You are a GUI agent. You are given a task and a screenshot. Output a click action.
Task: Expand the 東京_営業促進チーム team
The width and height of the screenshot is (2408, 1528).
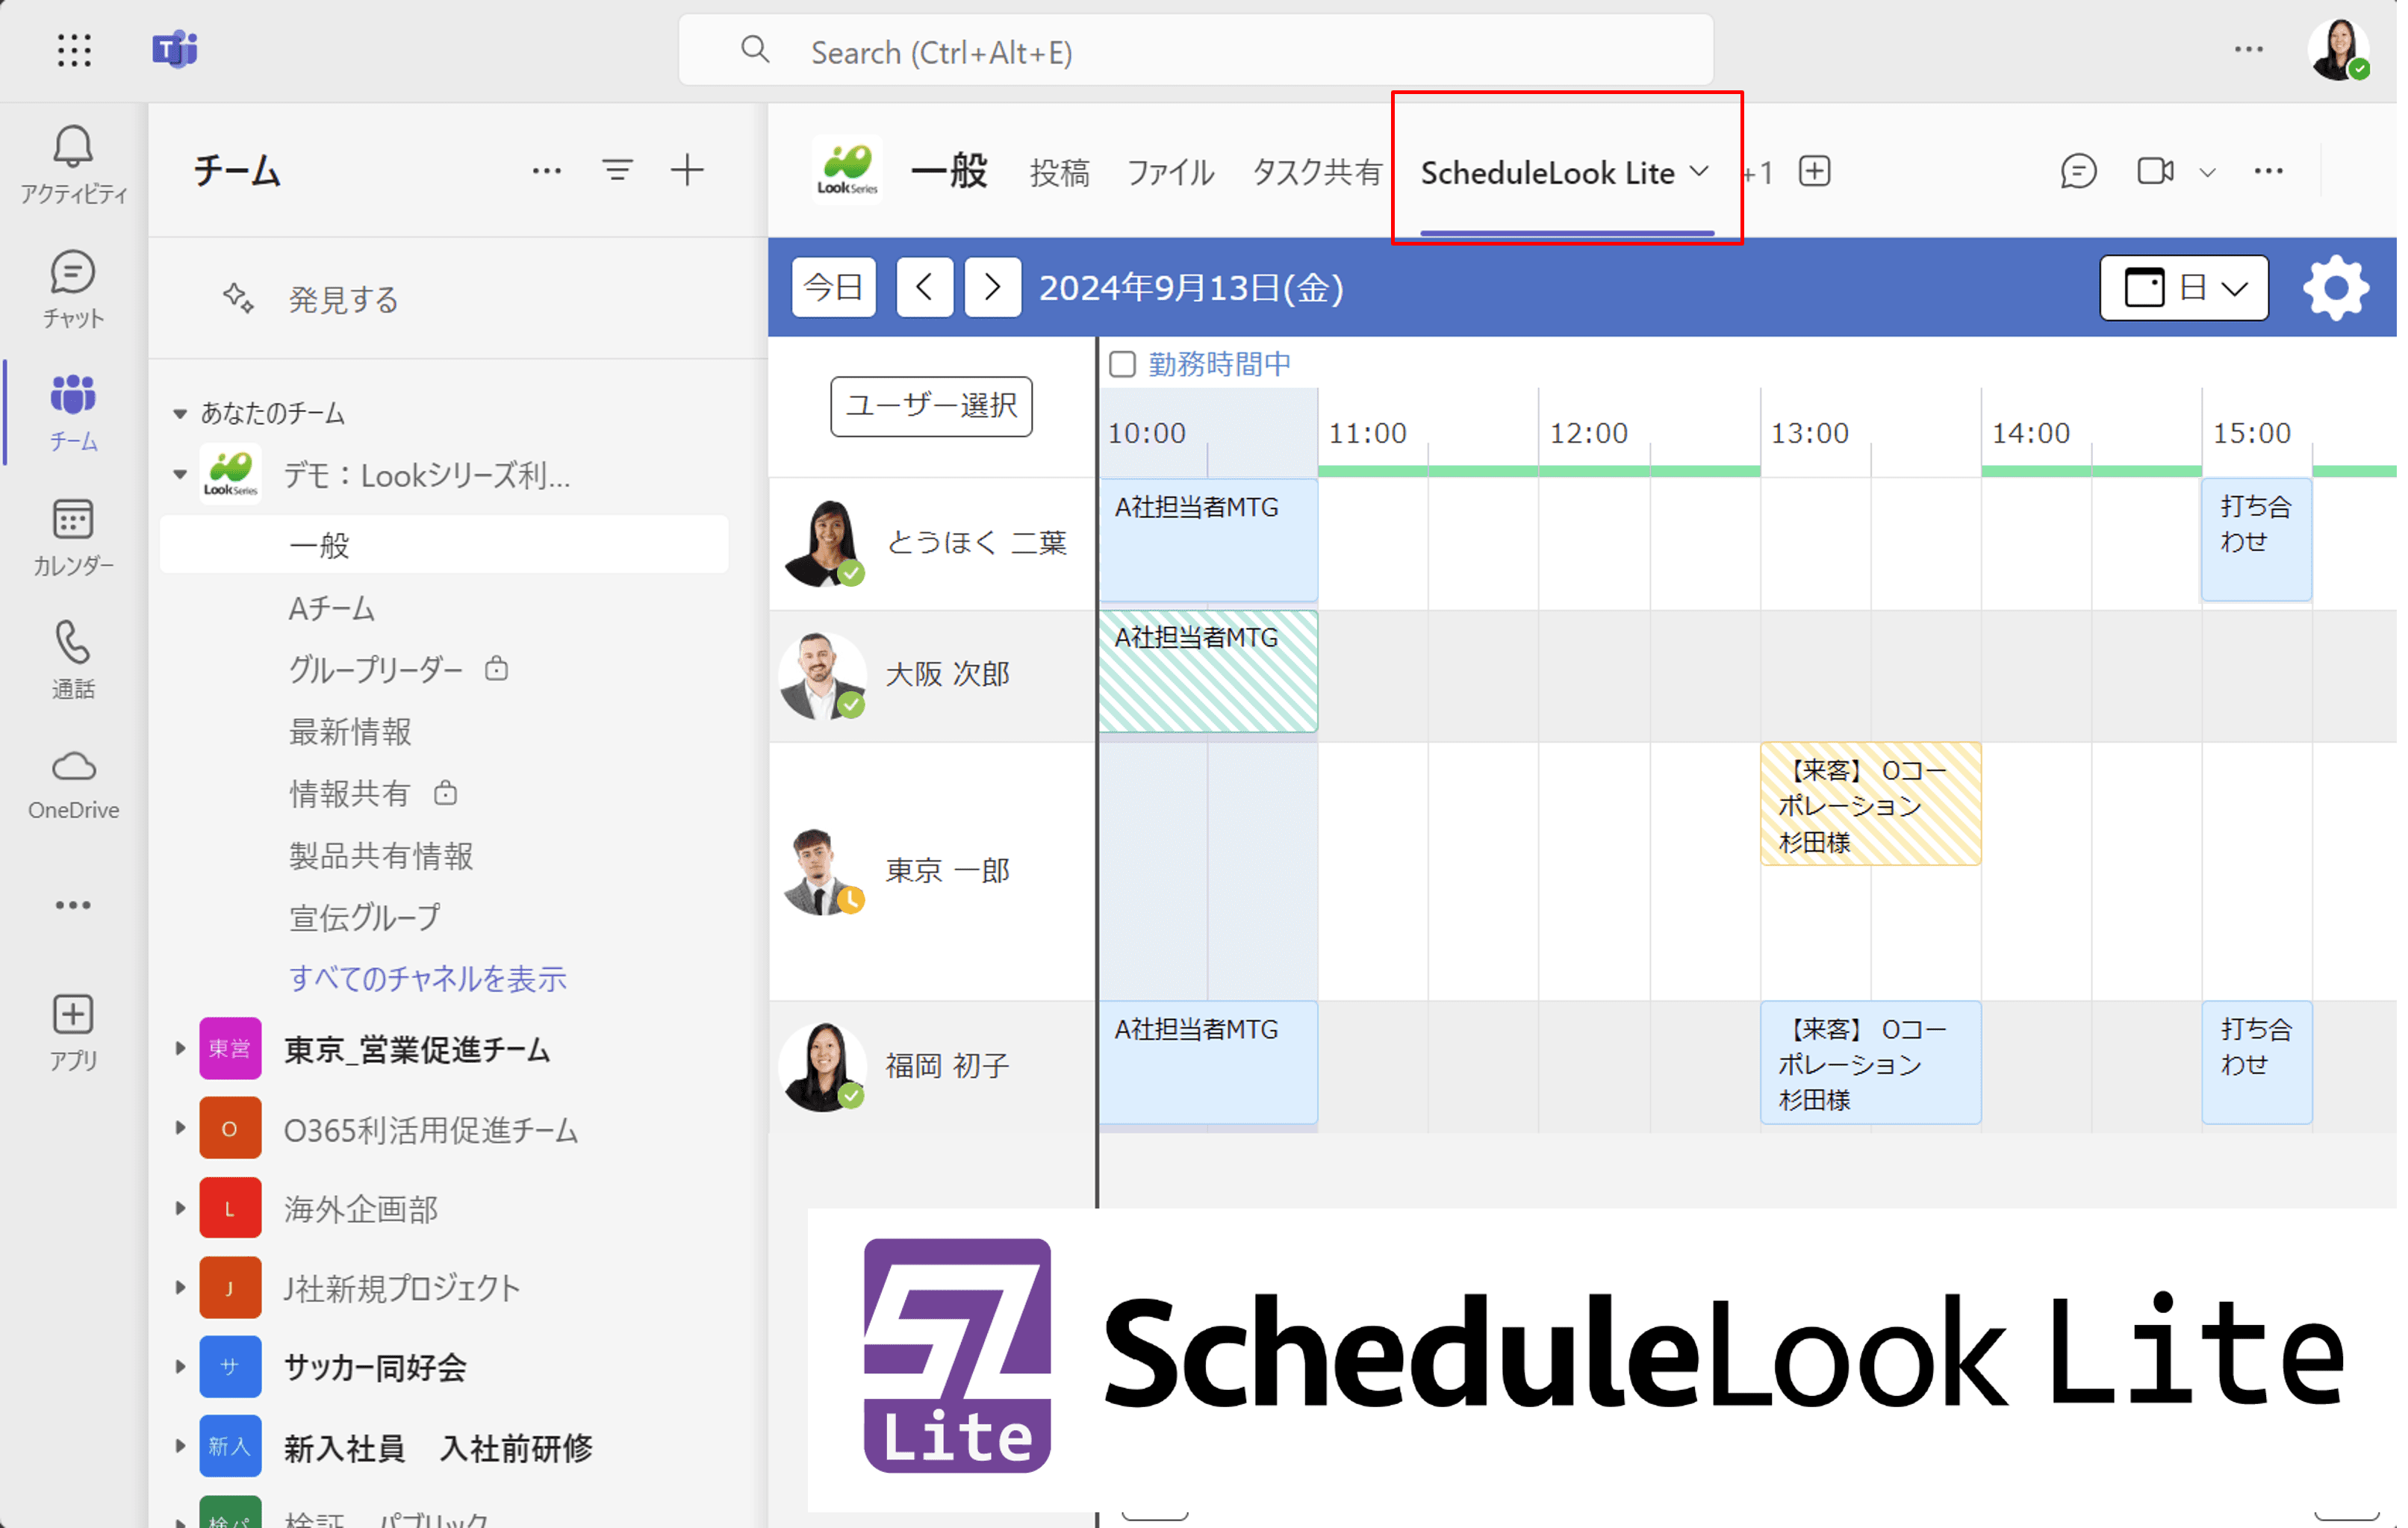[180, 1049]
